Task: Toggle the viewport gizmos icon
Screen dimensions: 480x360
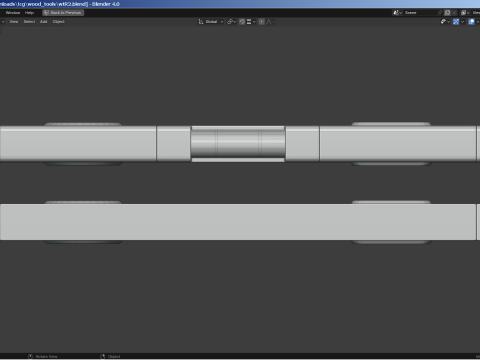Action: pyautogui.click(x=456, y=22)
